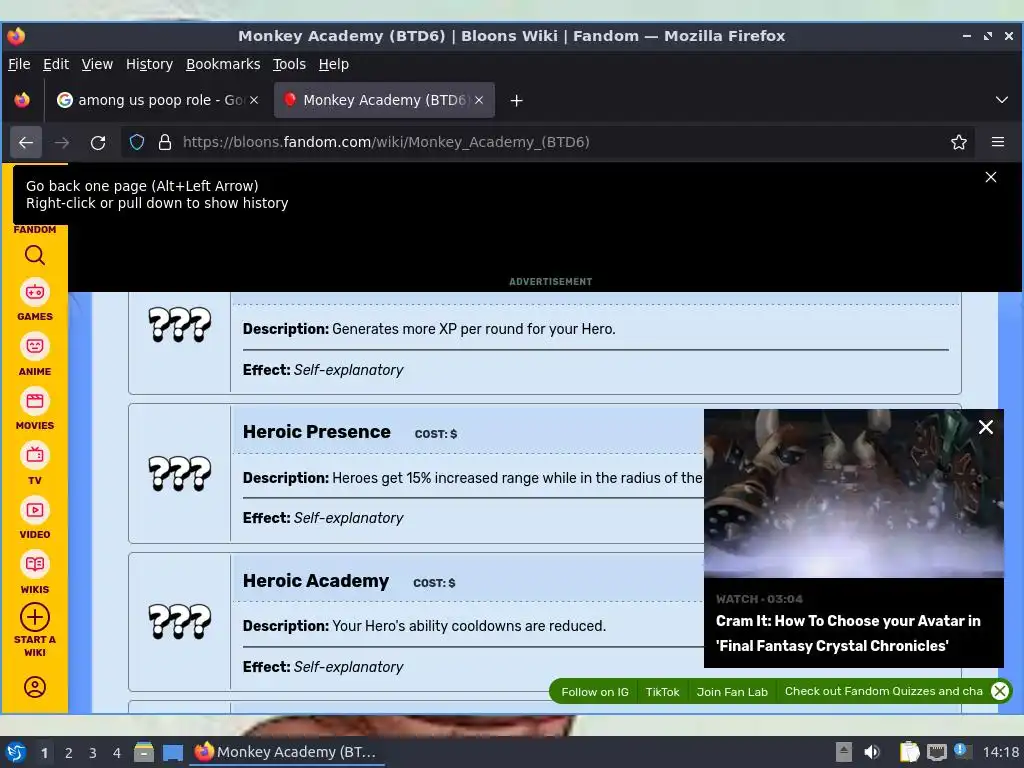
Task: Click Heroic Presence upgrade heading
Action: [316, 432]
